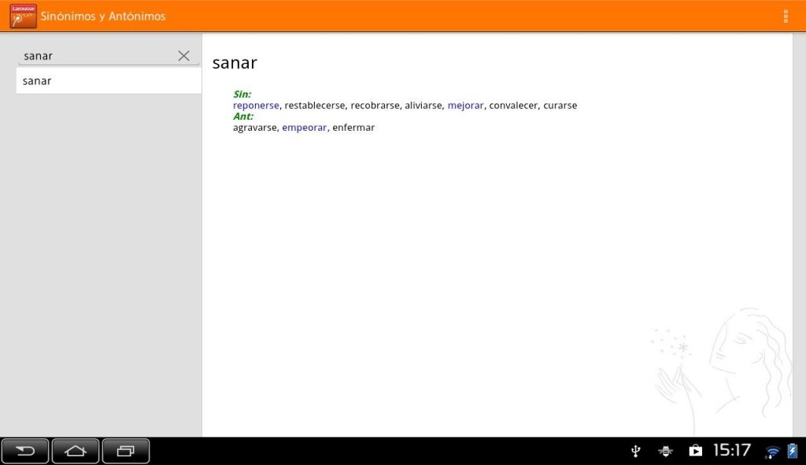
Task: Tap the USB connection status icon
Action: click(x=636, y=451)
